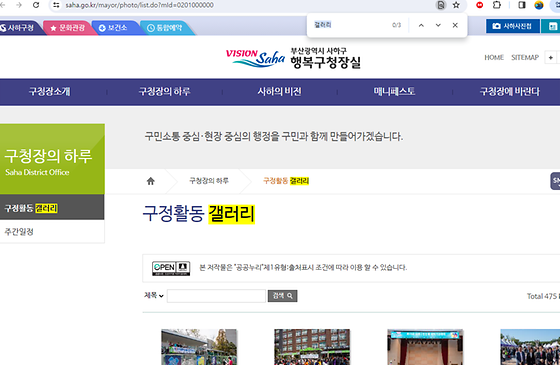The height and width of the screenshot is (365, 560).
Task: Click the translate page icon in address bar
Action: [441, 5]
